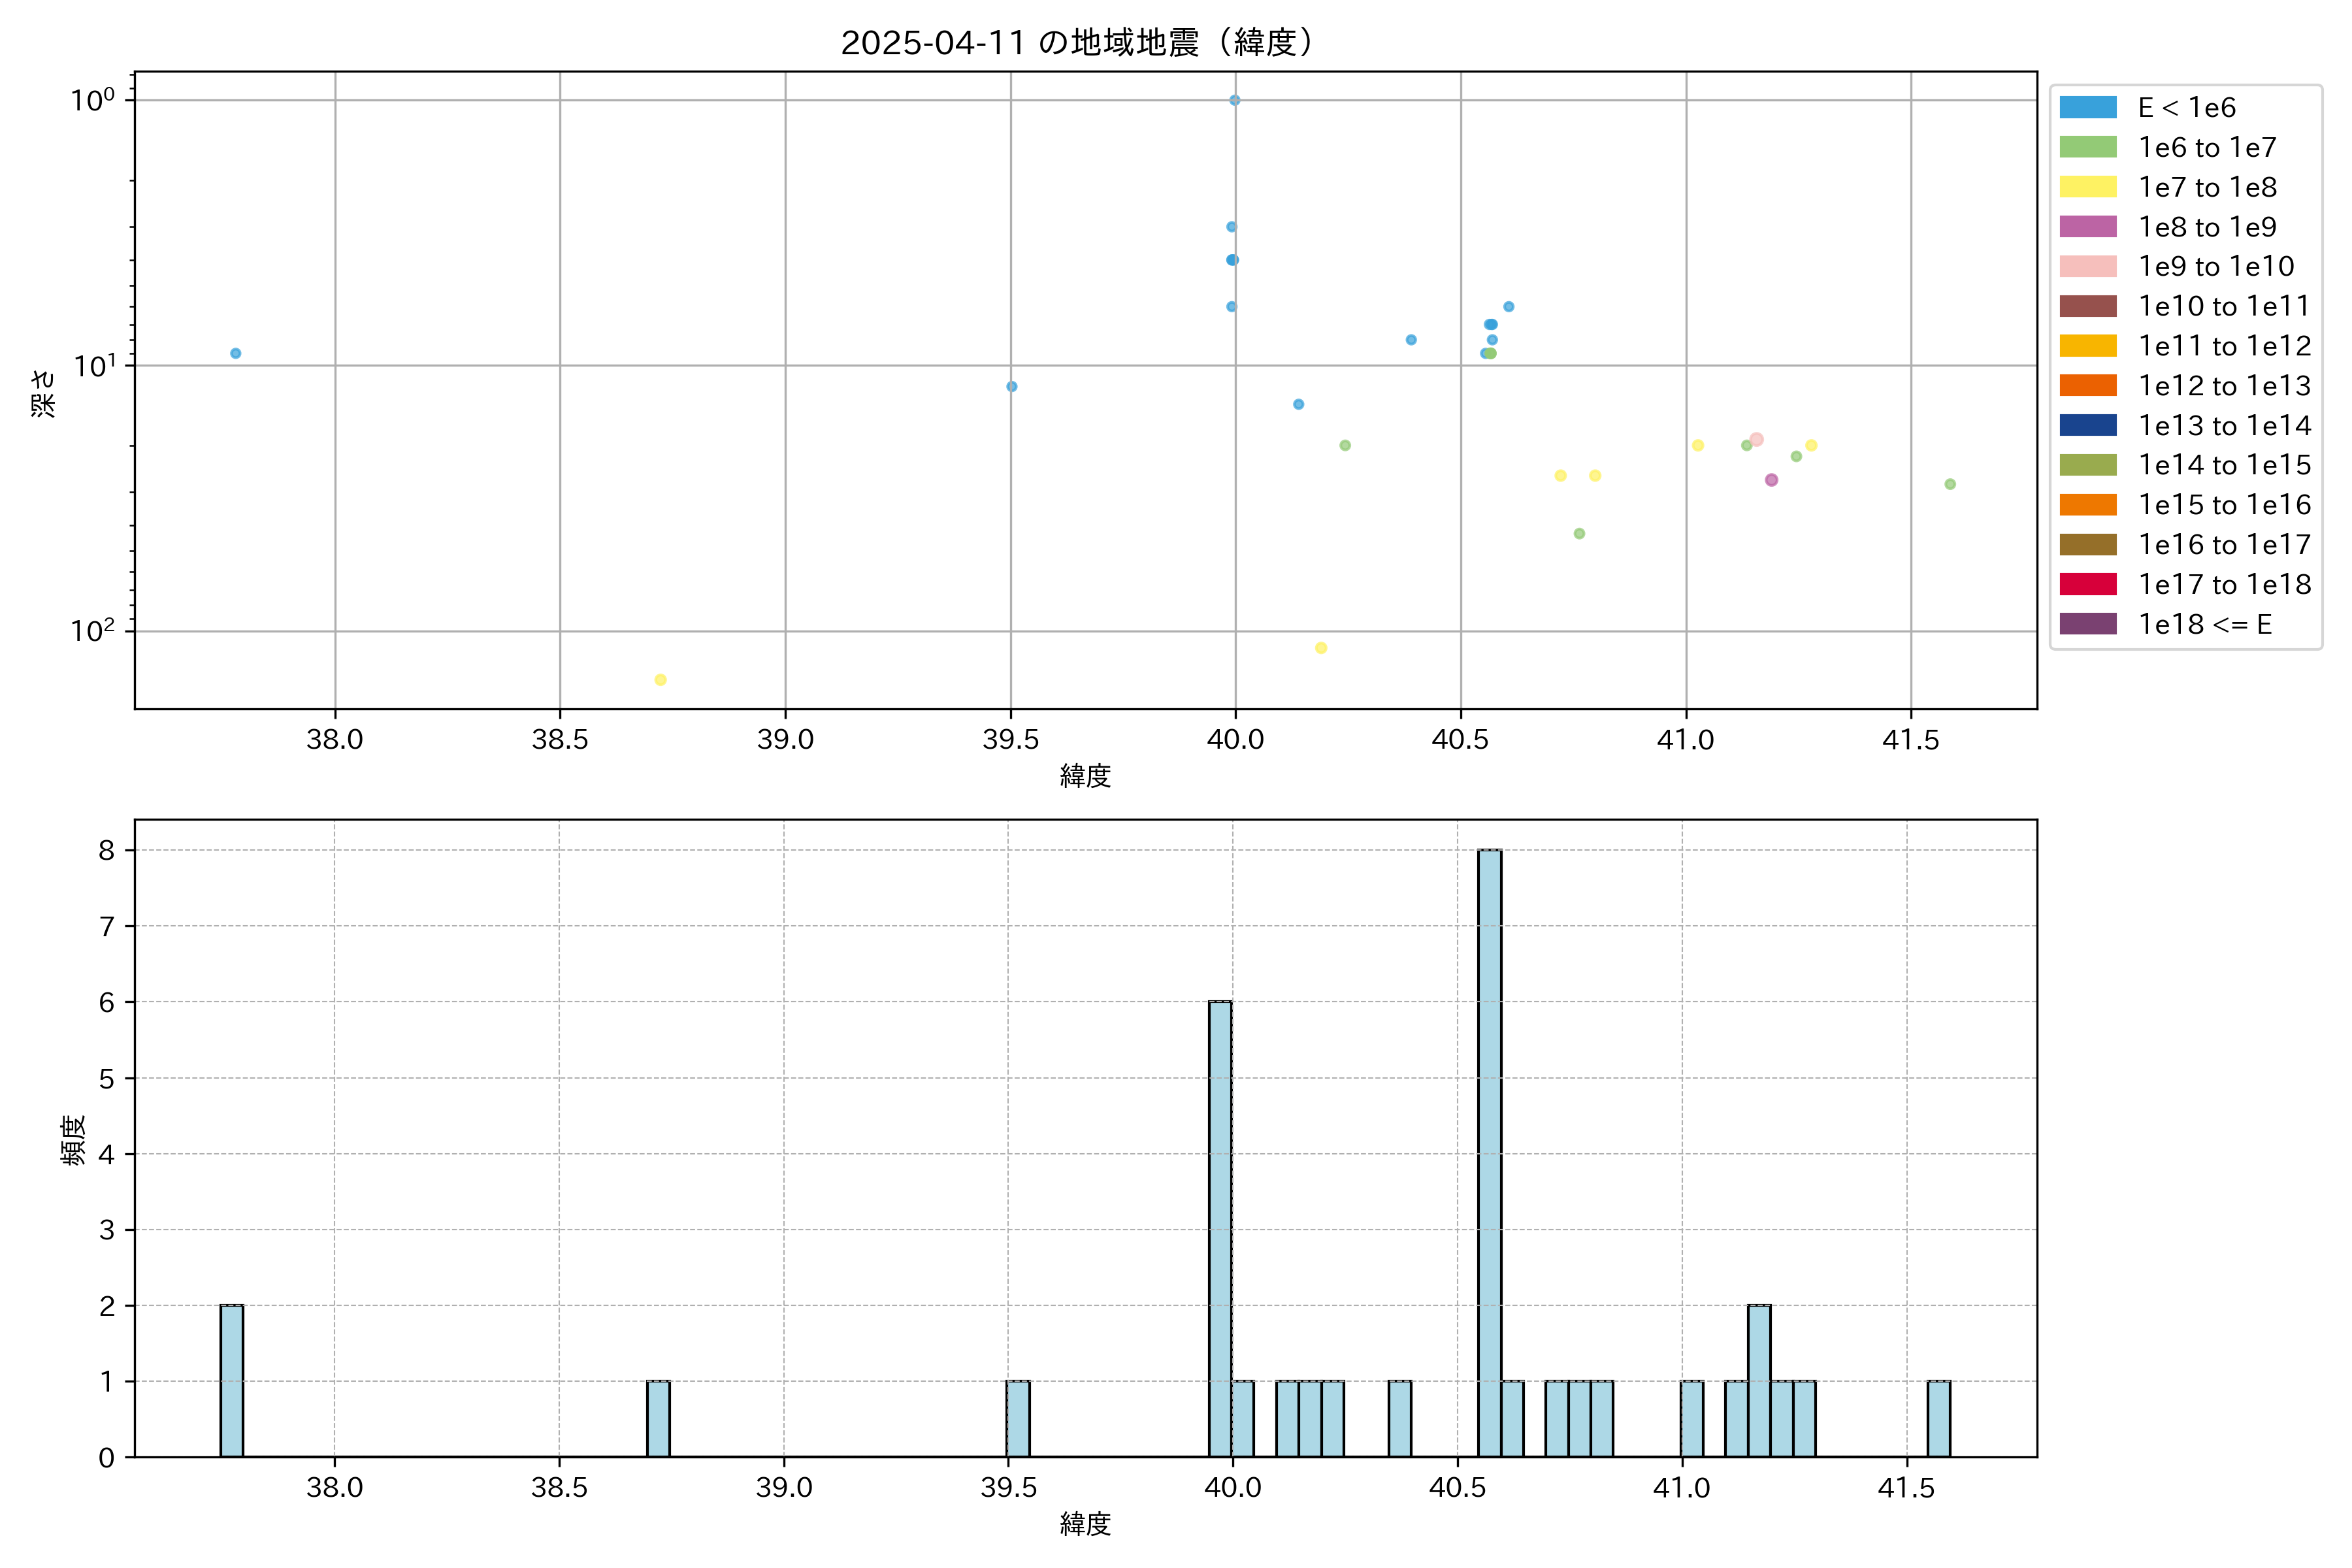Click the green 1e6 to 1e7 legend swatch

(x=2087, y=147)
